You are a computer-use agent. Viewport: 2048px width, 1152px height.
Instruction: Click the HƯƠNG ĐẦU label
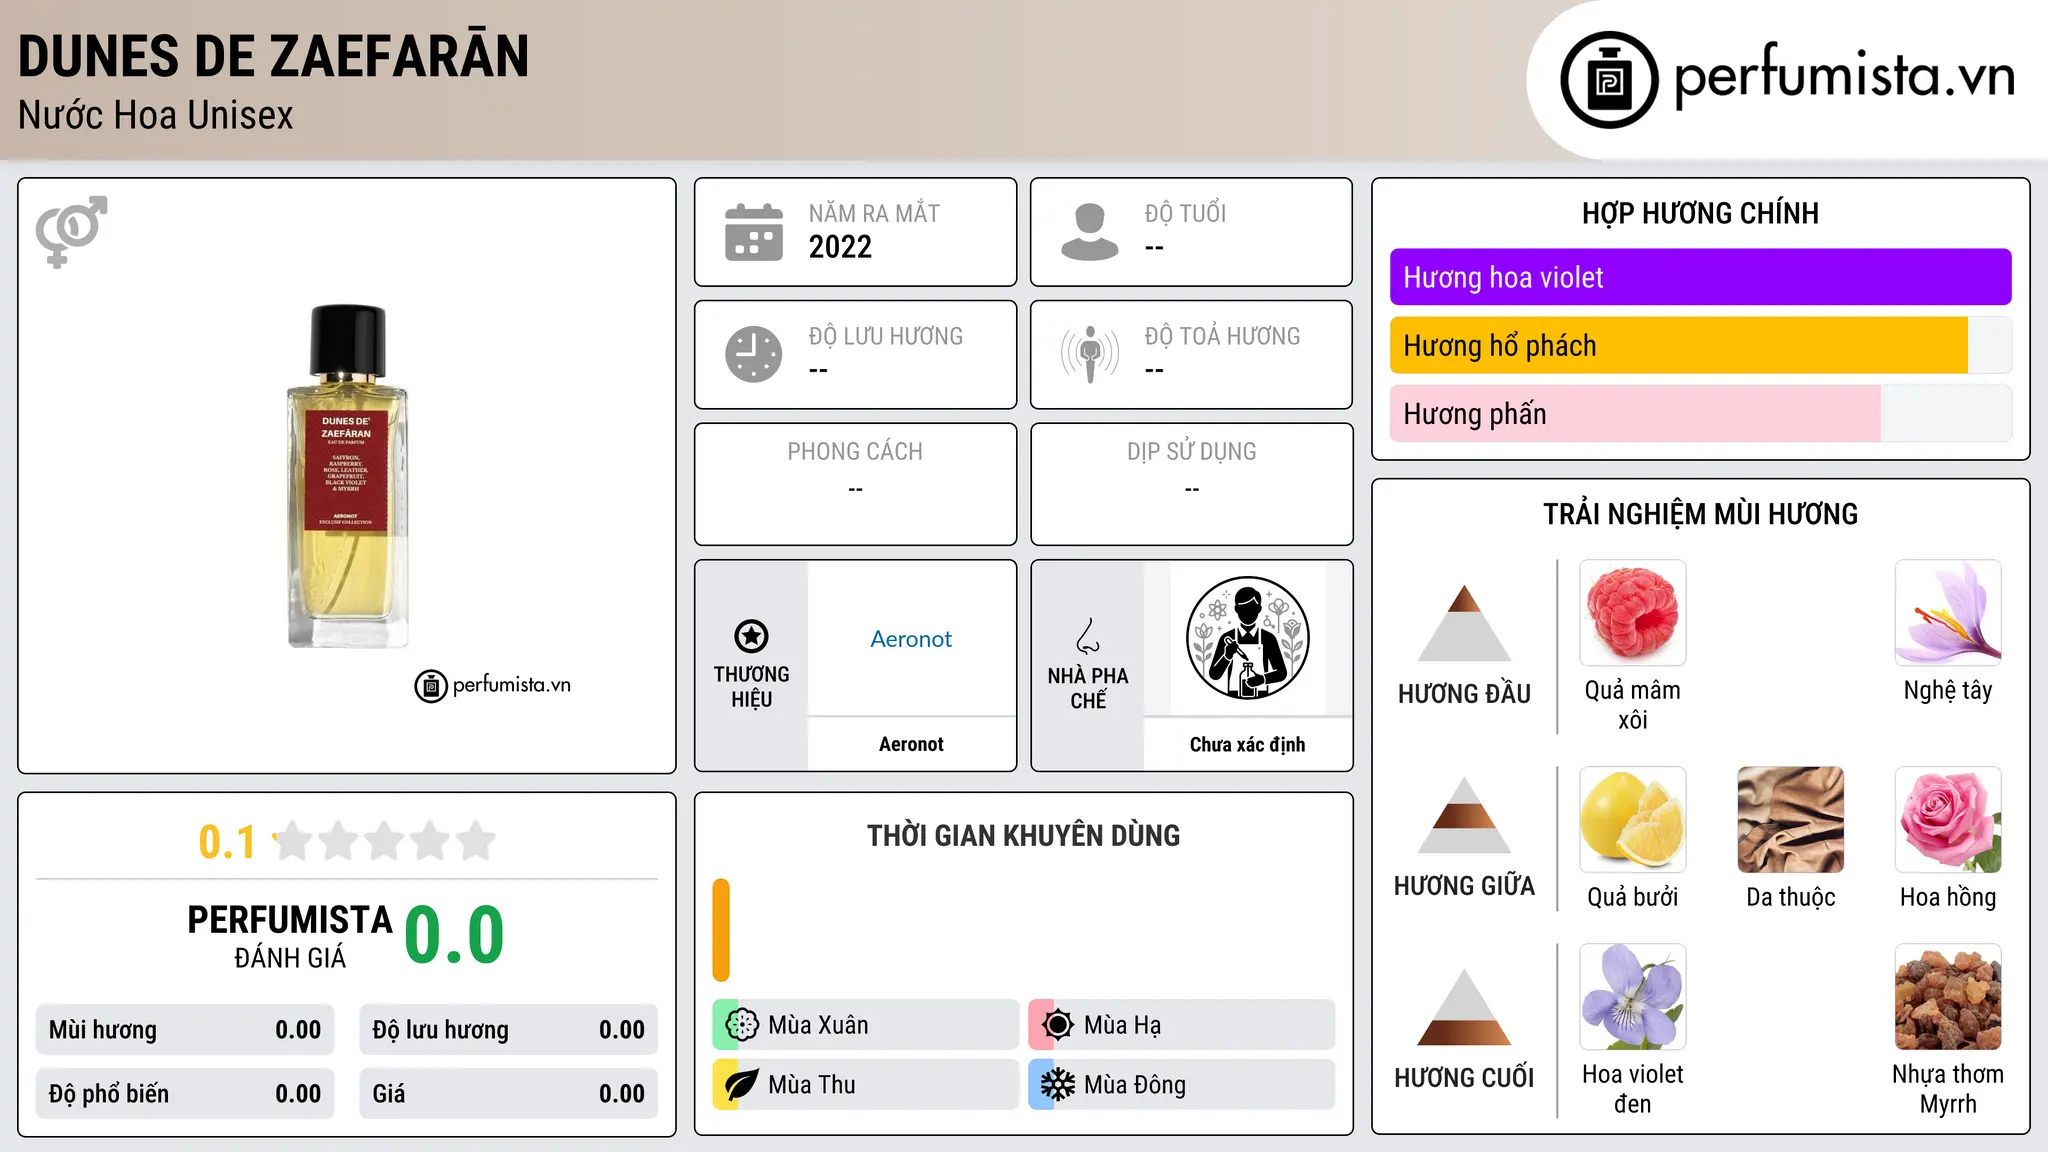(1464, 694)
